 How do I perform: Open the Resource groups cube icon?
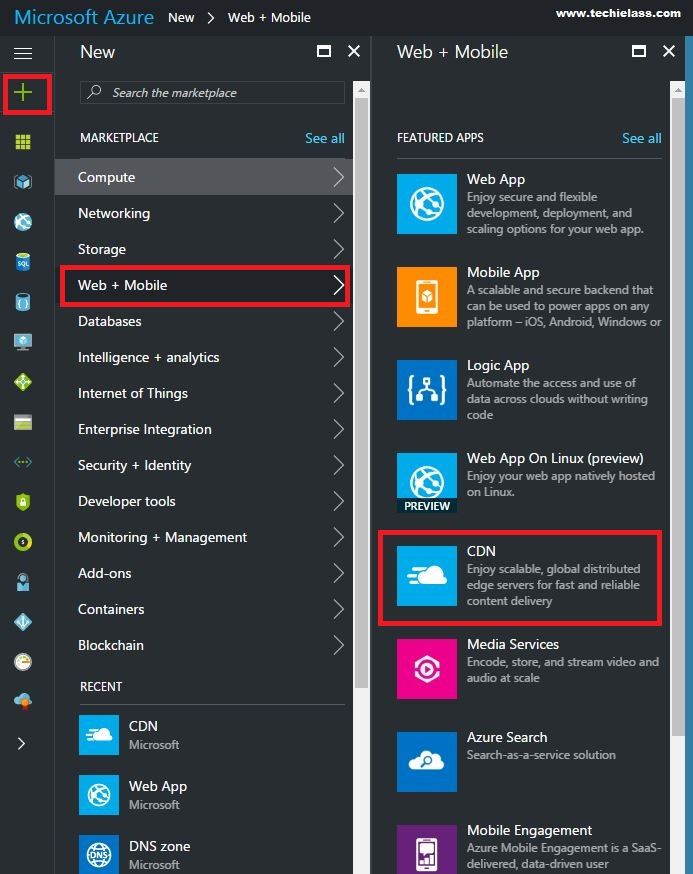23,182
